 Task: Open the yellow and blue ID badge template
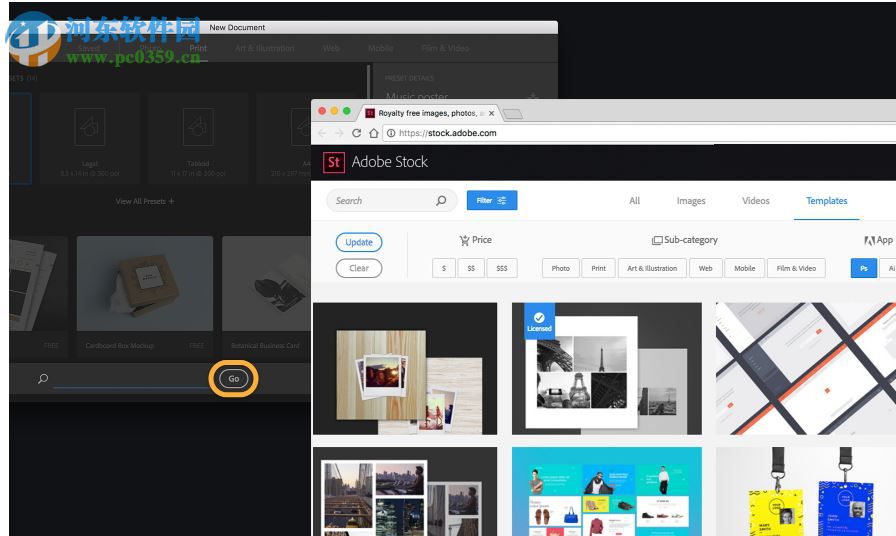[x=806, y=491]
